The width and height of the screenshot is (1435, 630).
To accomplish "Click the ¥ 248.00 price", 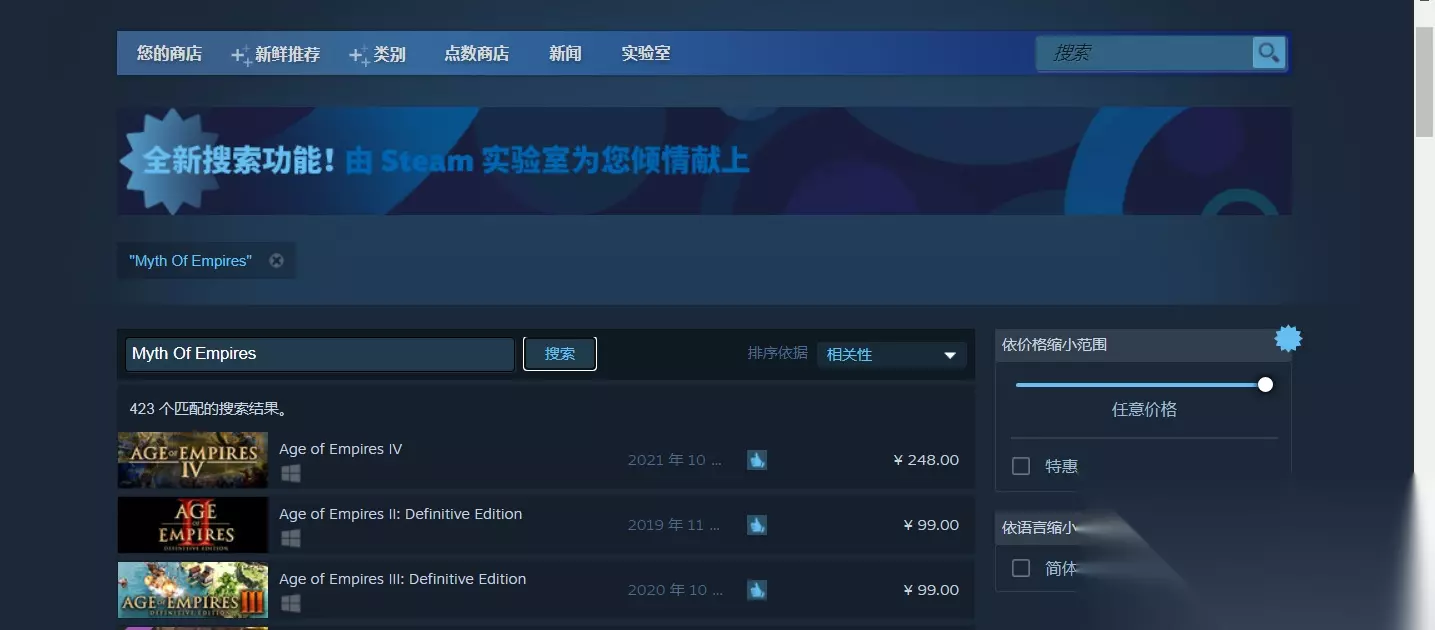I will tap(926, 460).
